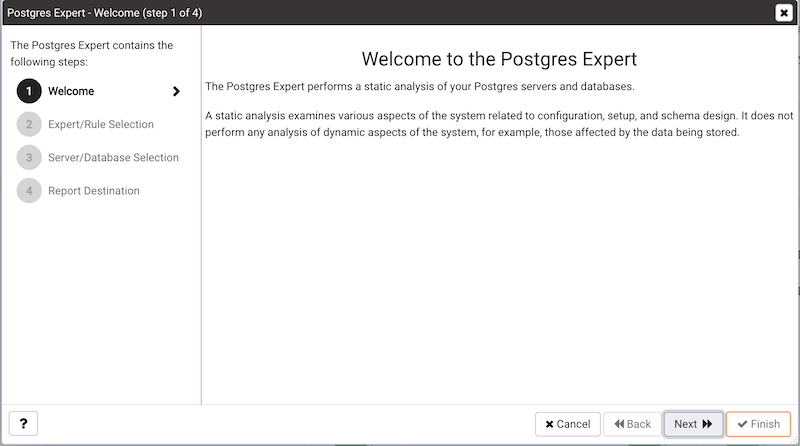
Task: Select the Server/Database Selection step
Action: click(x=99, y=158)
